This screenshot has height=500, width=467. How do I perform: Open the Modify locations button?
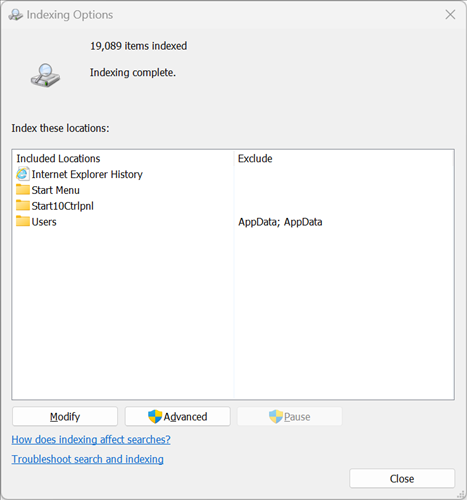(x=65, y=416)
